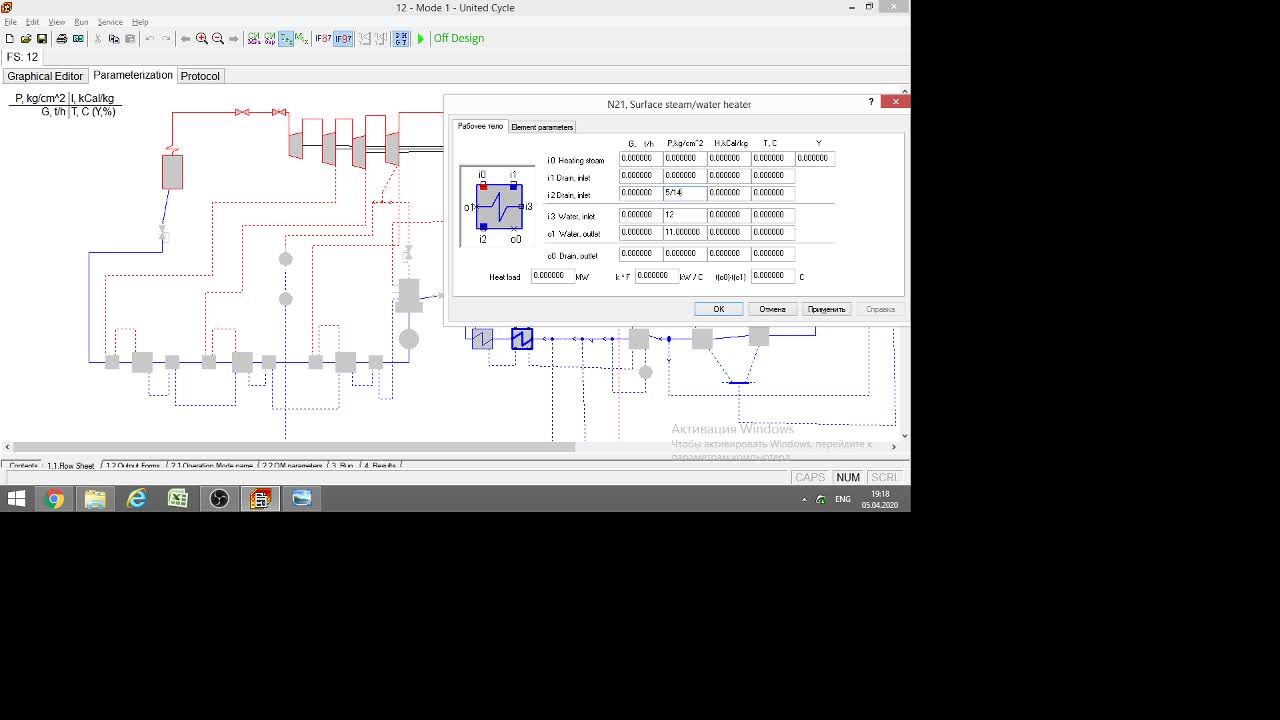Click Off Design mode label
This screenshot has width=1280, height=720.
pyautogui.click(x=458, y=39)
